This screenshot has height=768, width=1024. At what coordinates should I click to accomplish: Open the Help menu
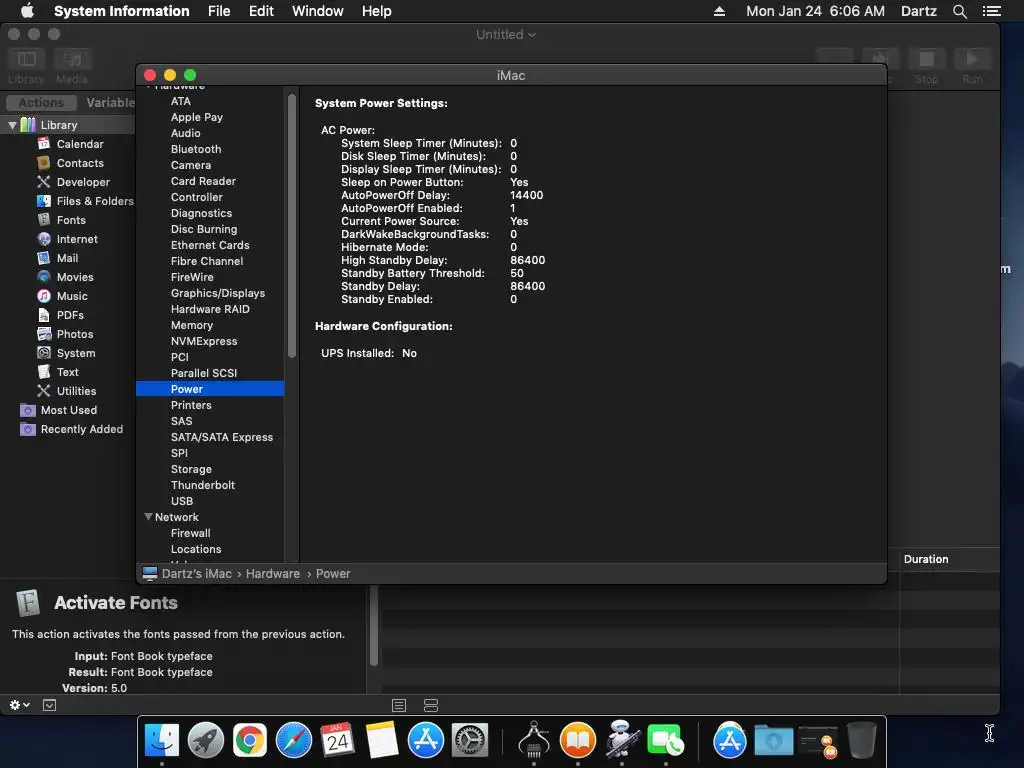(376, 11)
